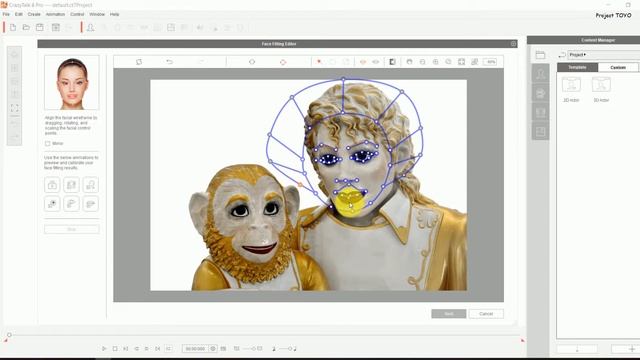Click the Open Project folder icon

click(26, 27)
